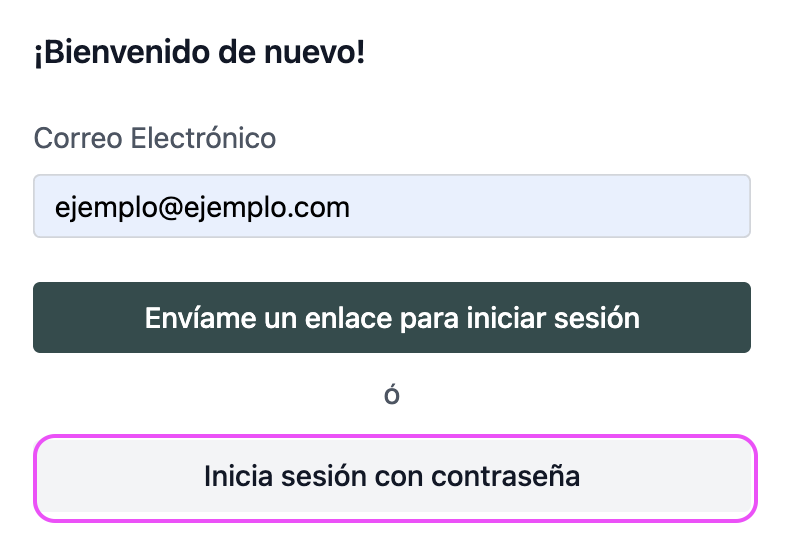The height and width of the screenshot is (559, 785).
Task: Click the "or" divider between buttons
Action: click(x=392, y=396)
